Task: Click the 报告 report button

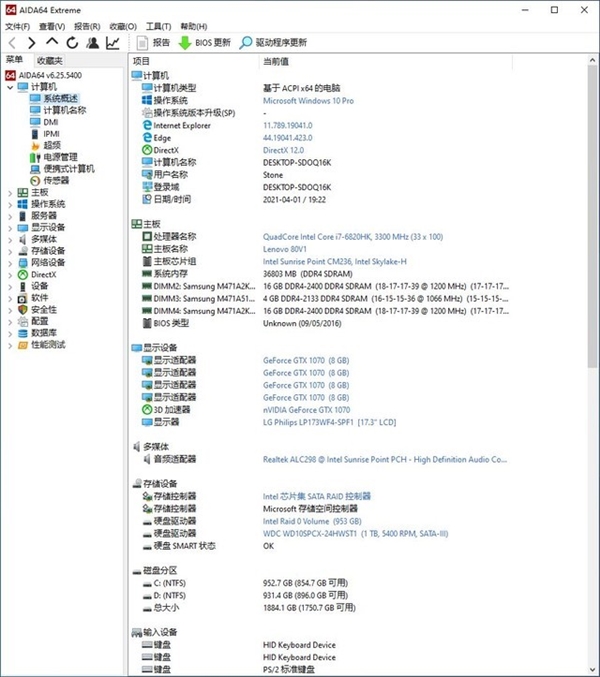Action: 153,42
